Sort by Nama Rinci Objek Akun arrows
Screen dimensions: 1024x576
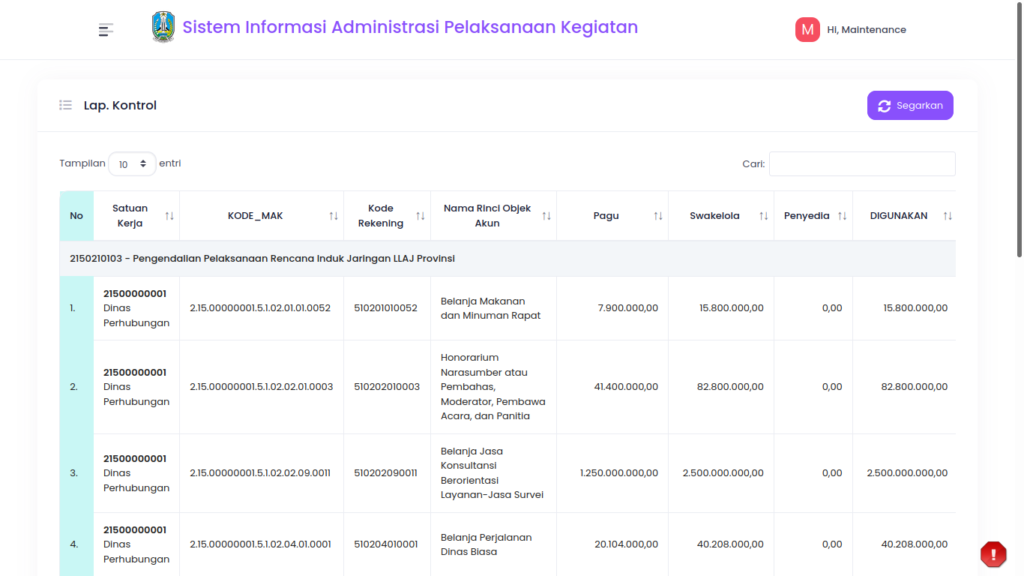(x=546, y=216)
